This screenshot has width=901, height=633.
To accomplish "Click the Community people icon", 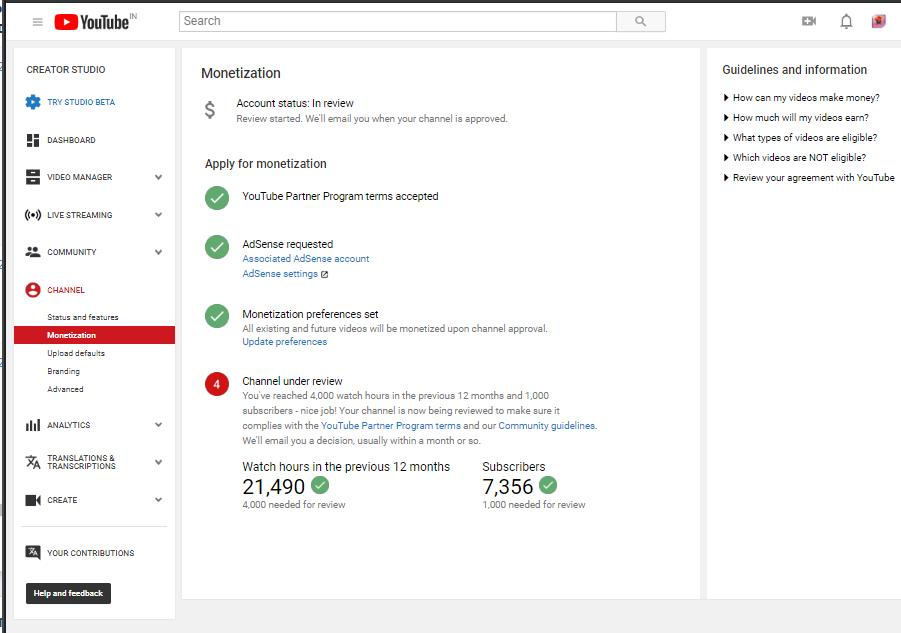I will [x=33, y=252].
